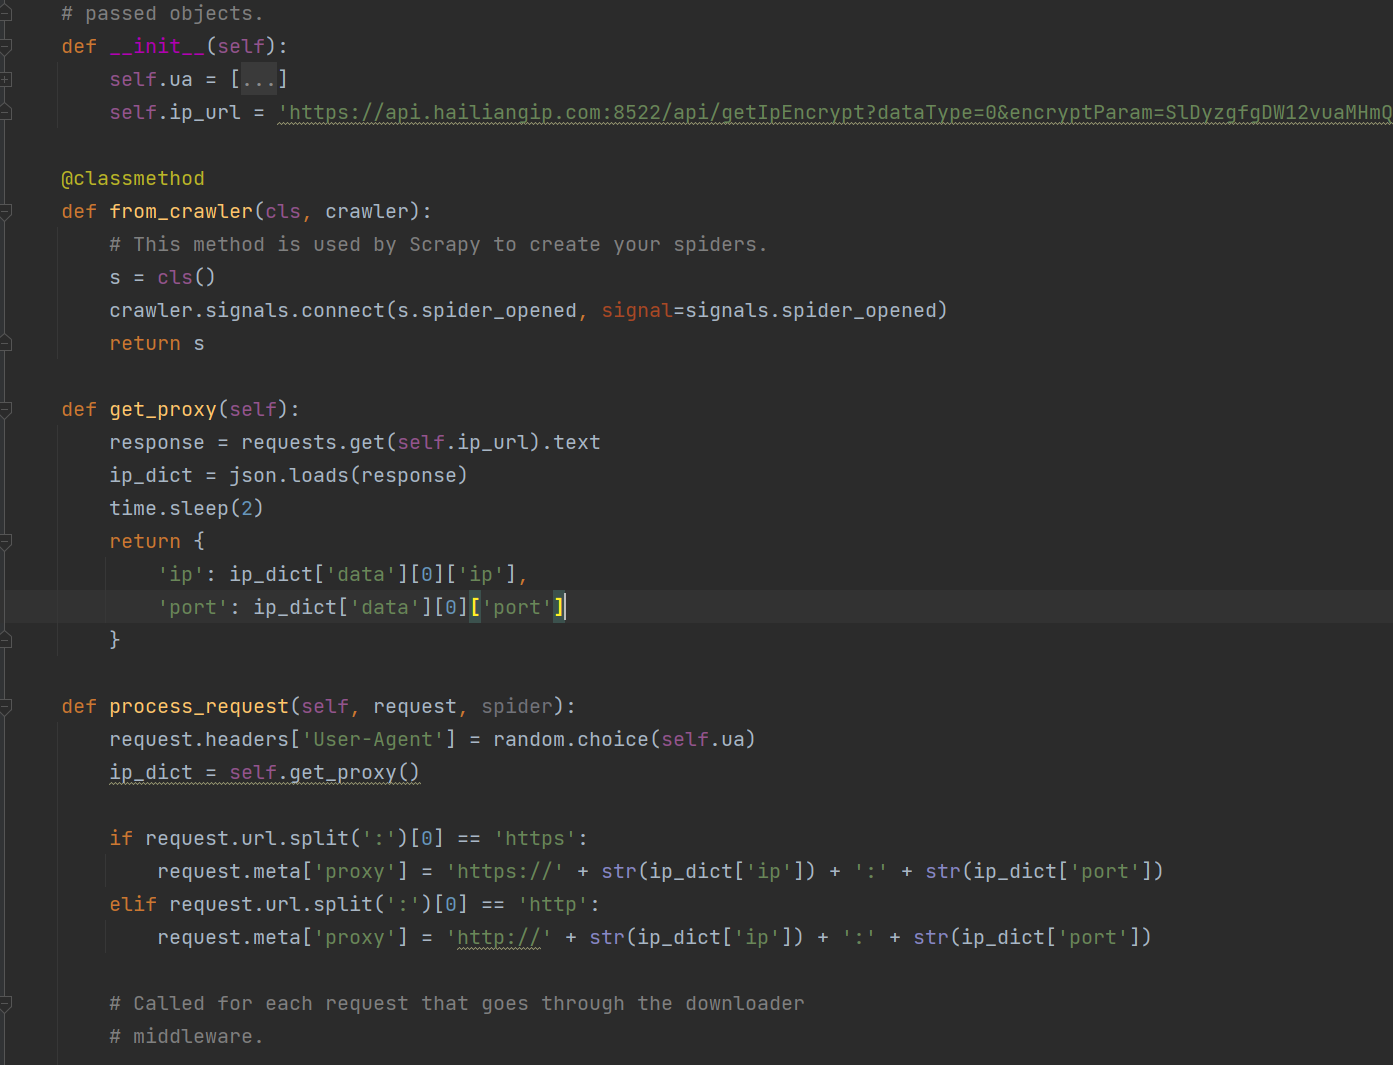Collapse the __init__ method fold marker
This screenshot has height=1065, width=1393.
coord(5,46)
